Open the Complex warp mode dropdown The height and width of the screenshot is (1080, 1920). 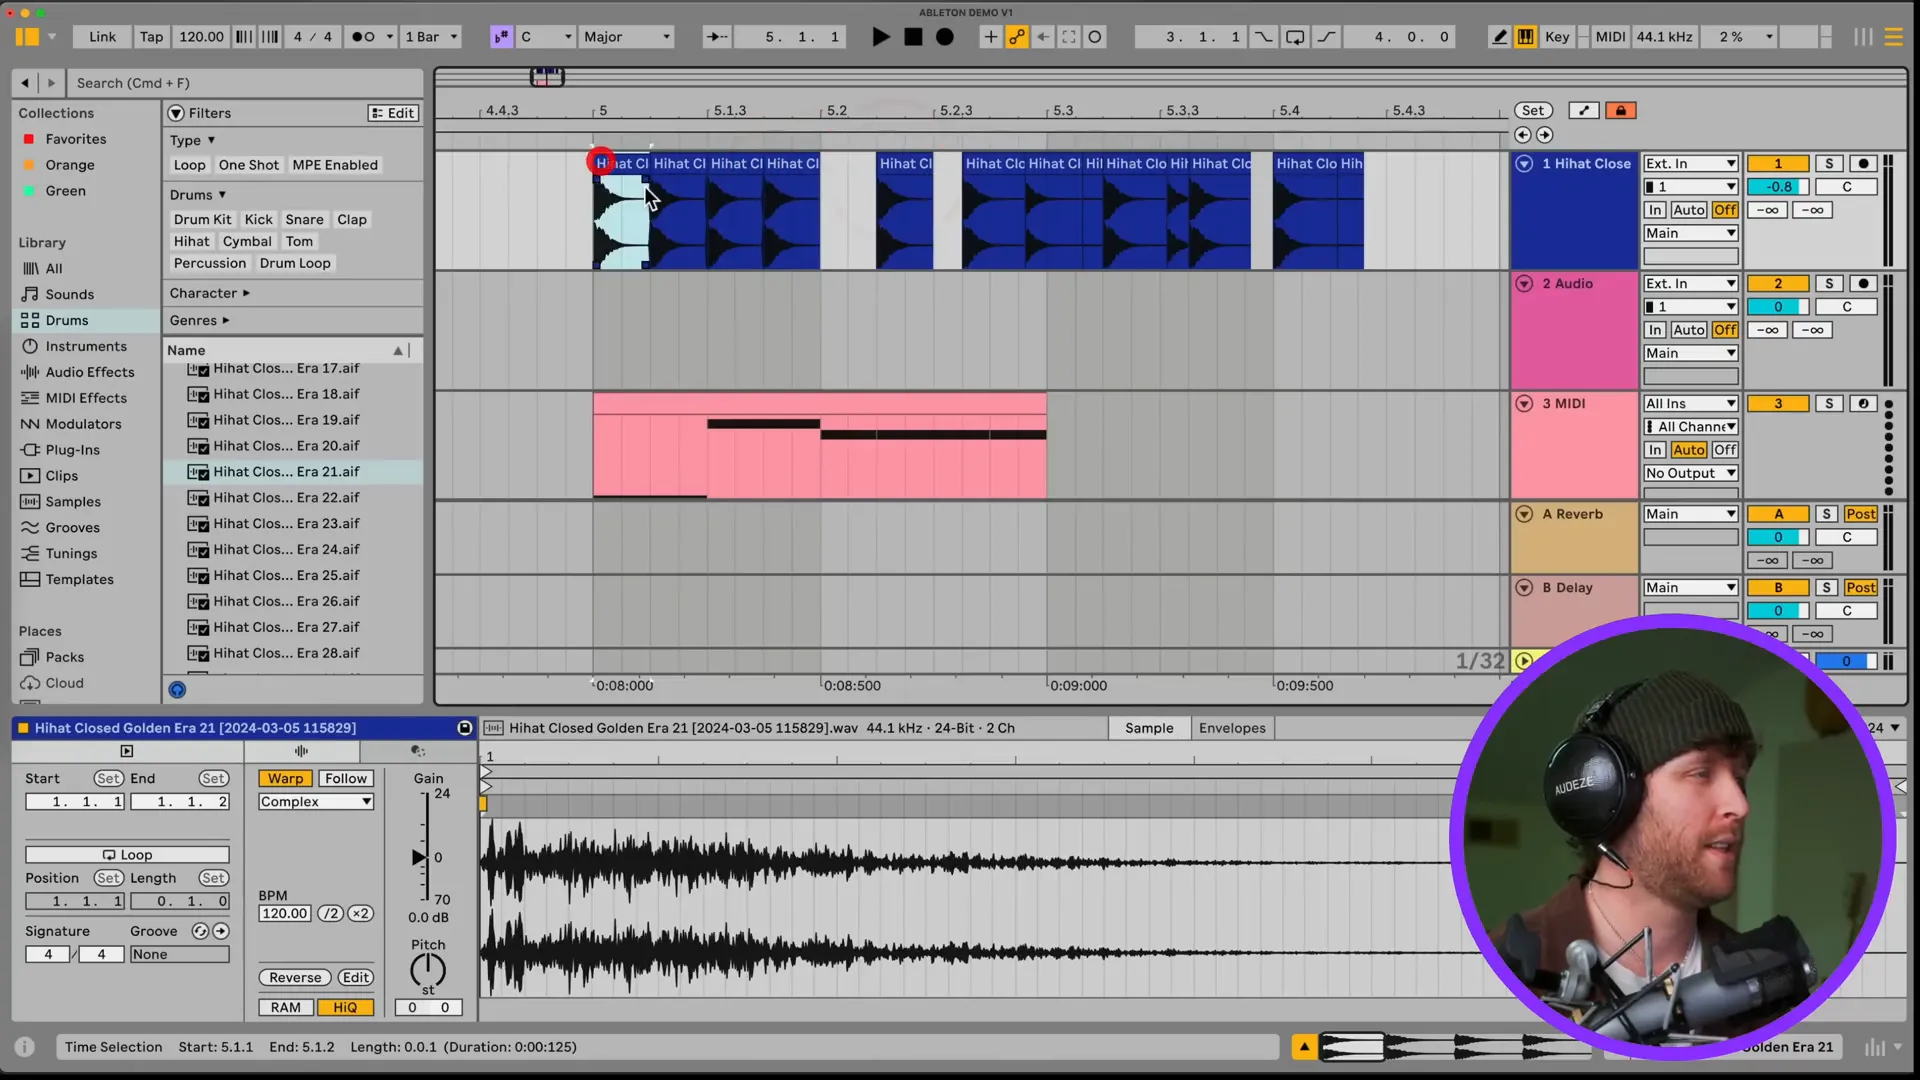point(316,802)
